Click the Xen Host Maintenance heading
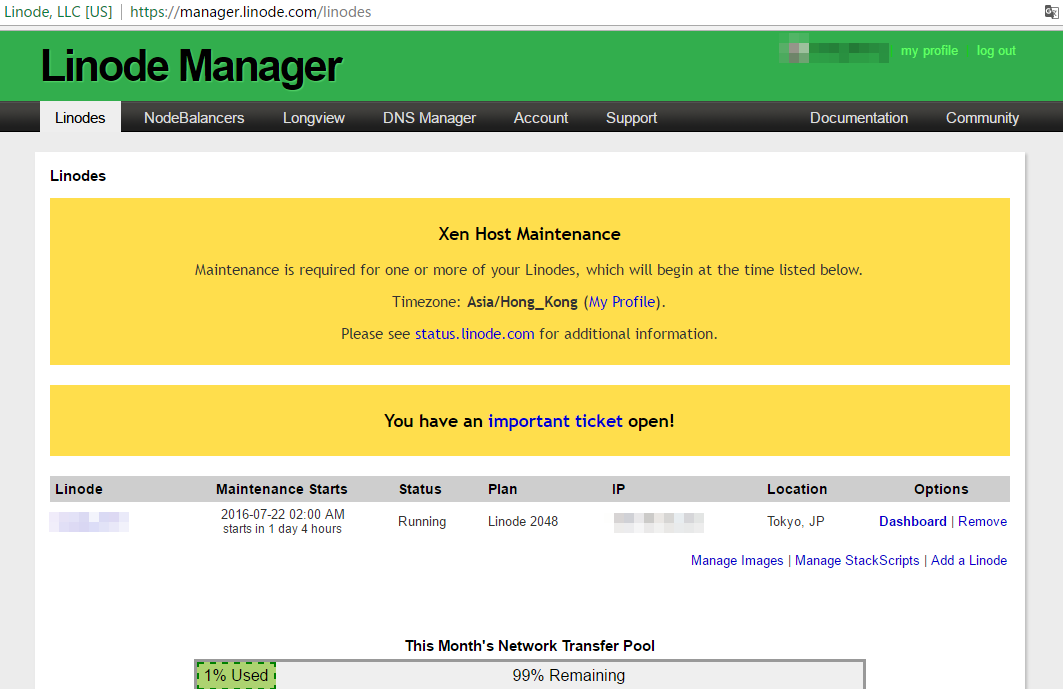The height and width of the screenshot is (689, 1063). [x=529, y=234]
